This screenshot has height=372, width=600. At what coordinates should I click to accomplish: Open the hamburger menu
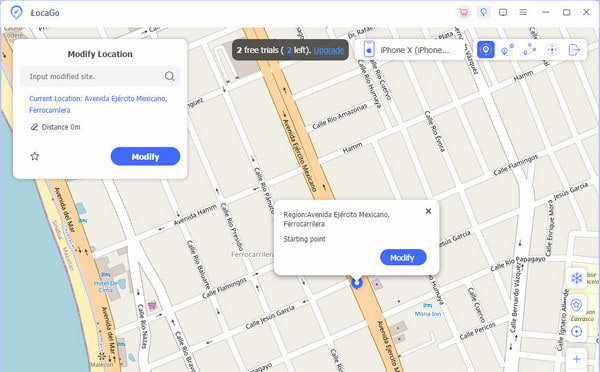point(523,12)
